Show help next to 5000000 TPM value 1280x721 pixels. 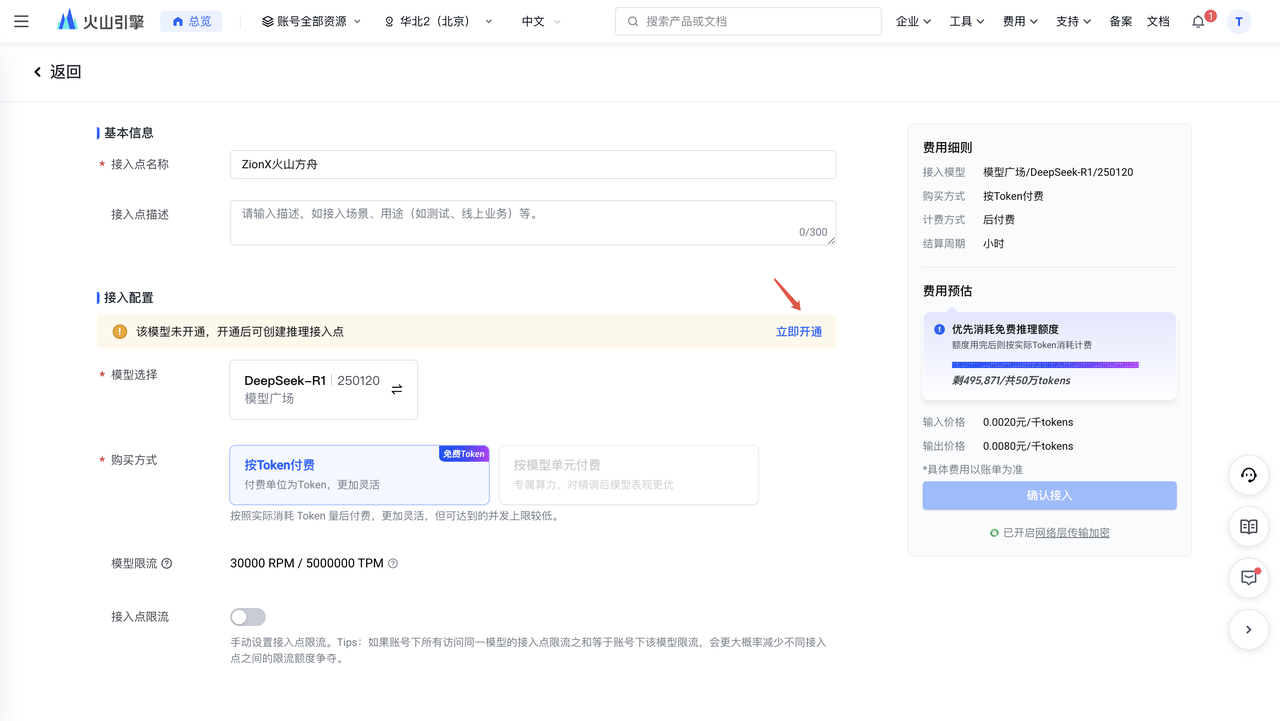click(x=393, y=564)
